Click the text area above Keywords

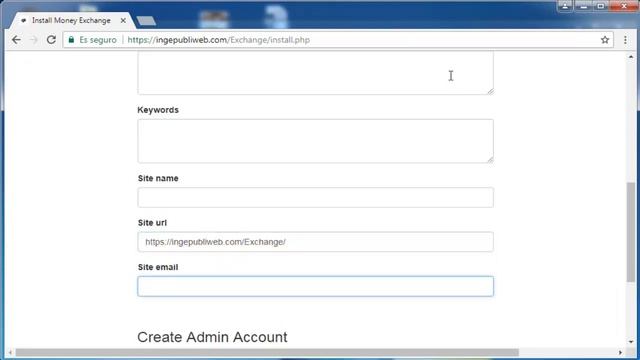[316, 73]
